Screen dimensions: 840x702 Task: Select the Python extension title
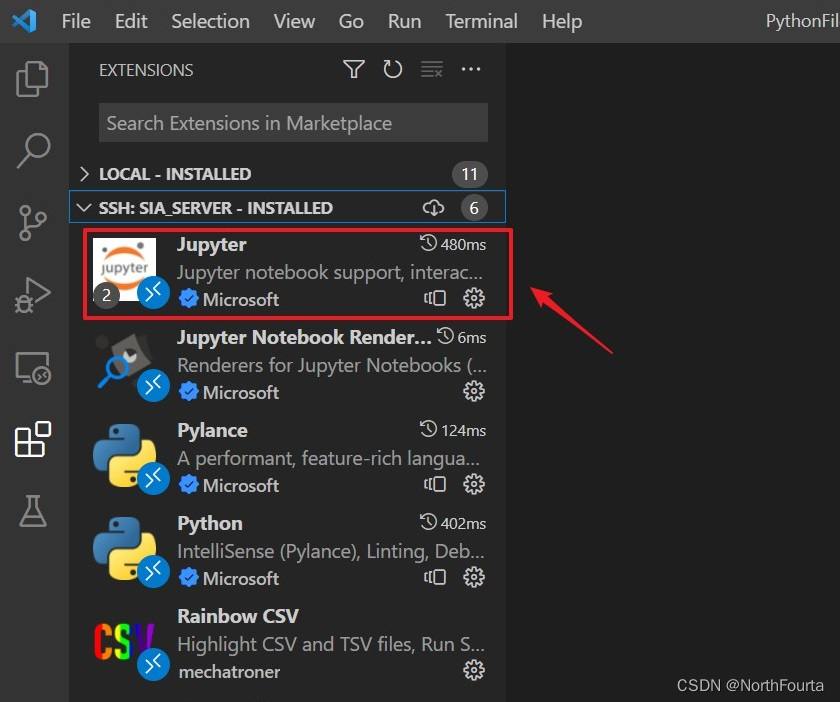tap(209, 523)
